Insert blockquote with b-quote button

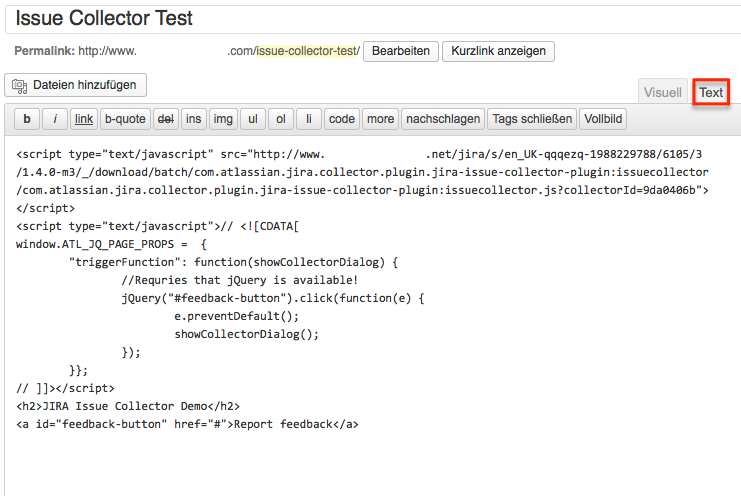point(125,119)
